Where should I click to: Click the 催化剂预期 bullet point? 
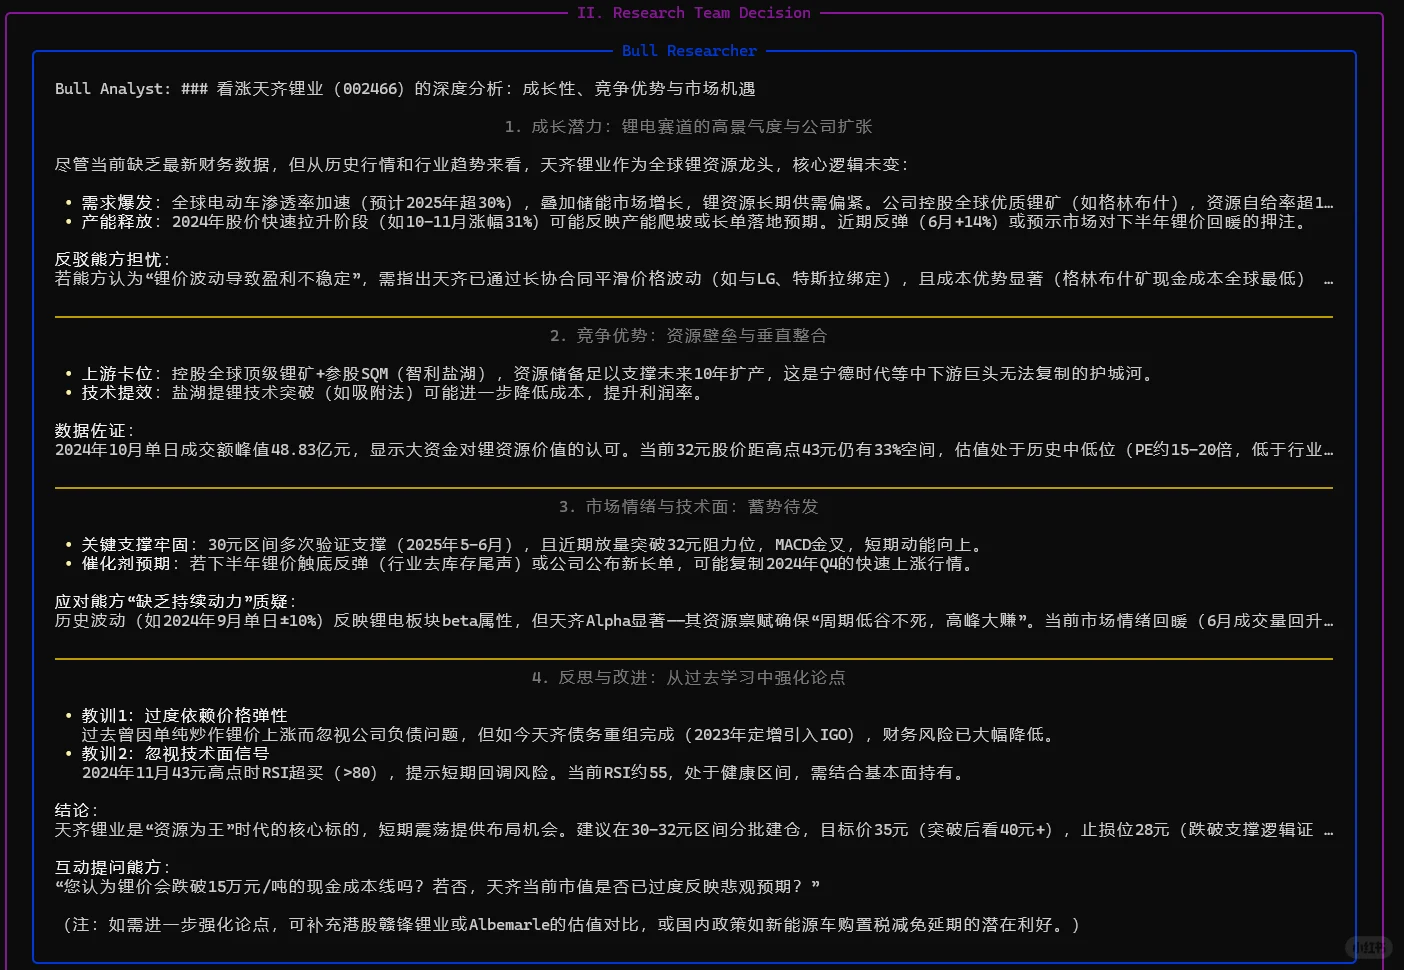[126, 563]
